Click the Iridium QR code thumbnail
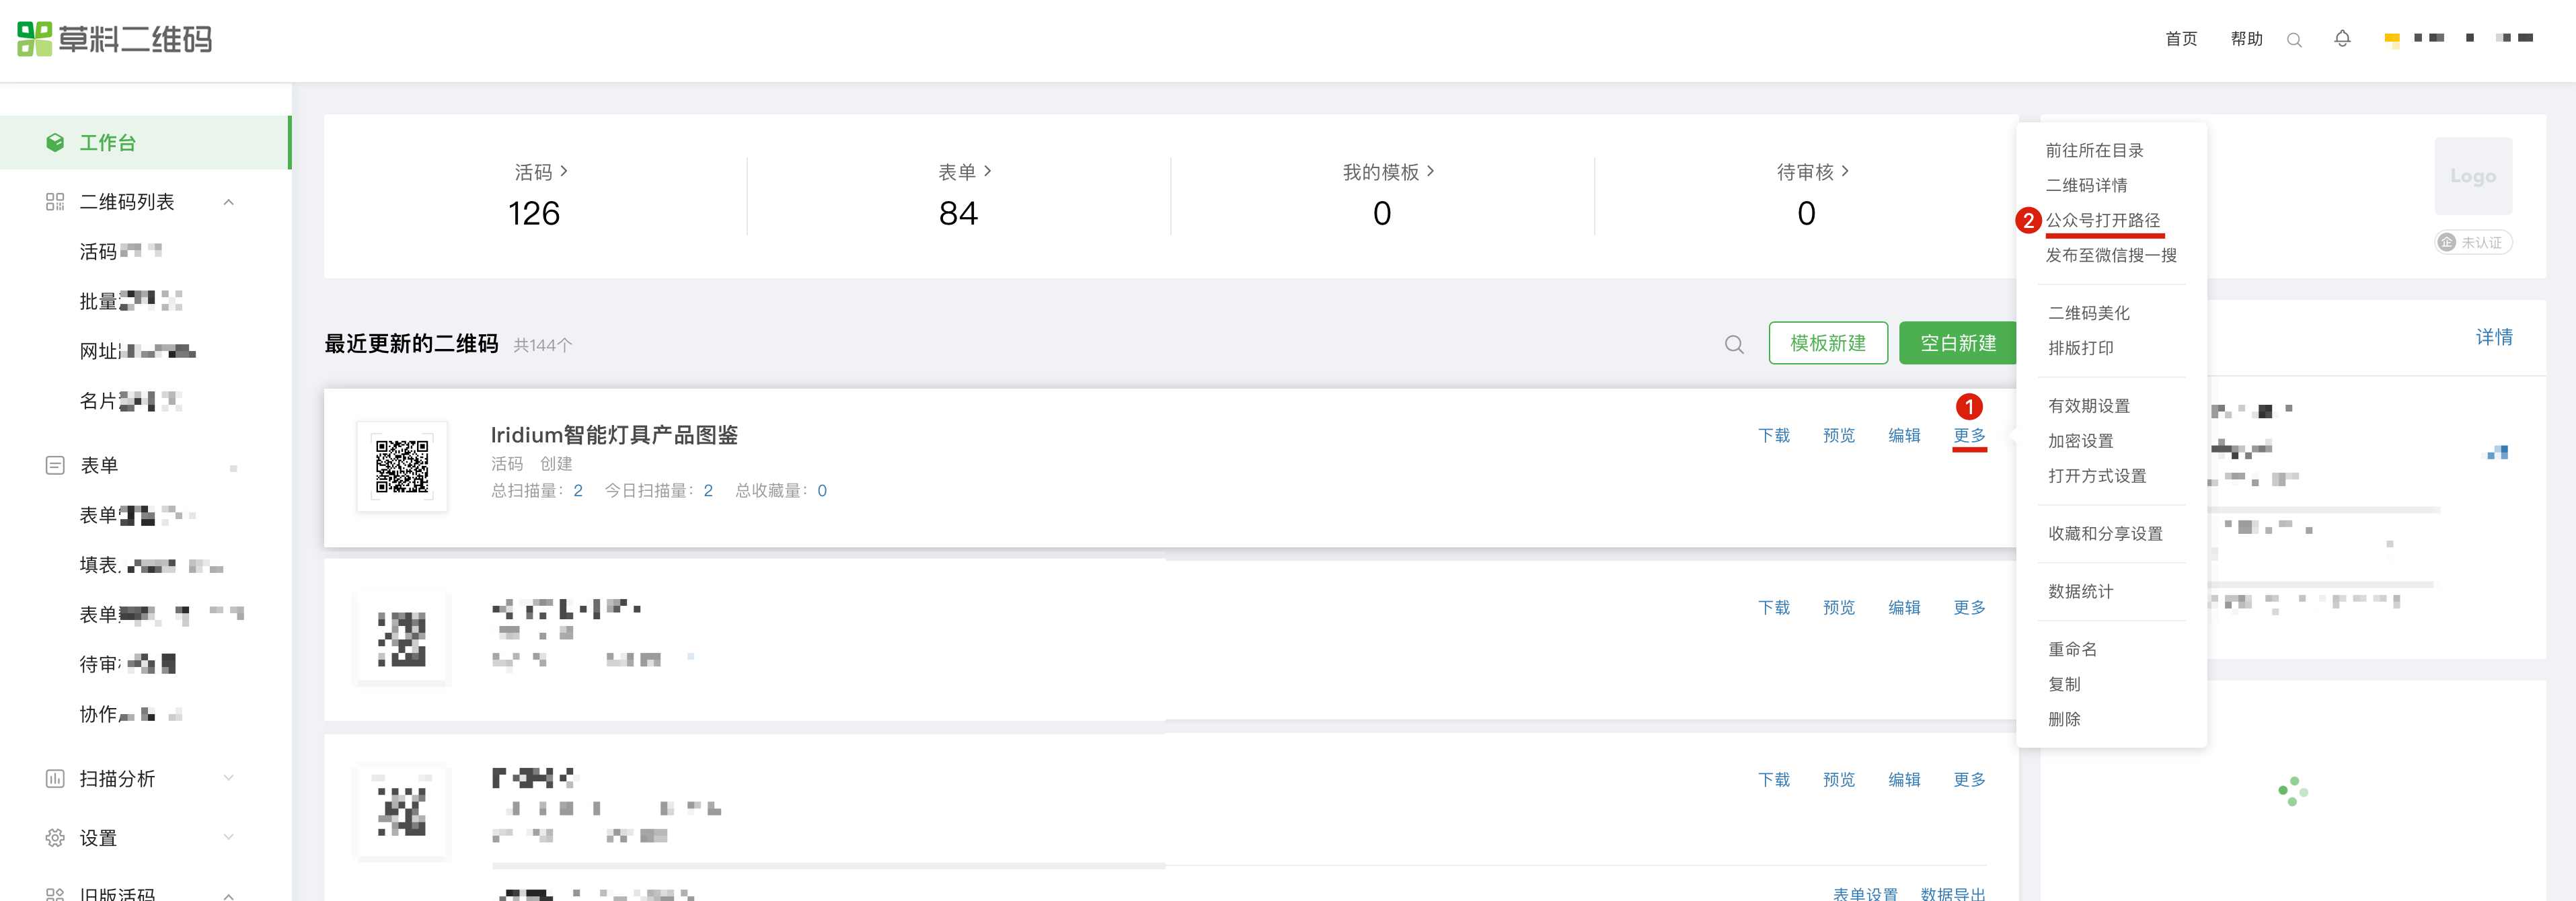This screenshot has height=901, width=2576. tap(402, 466)
